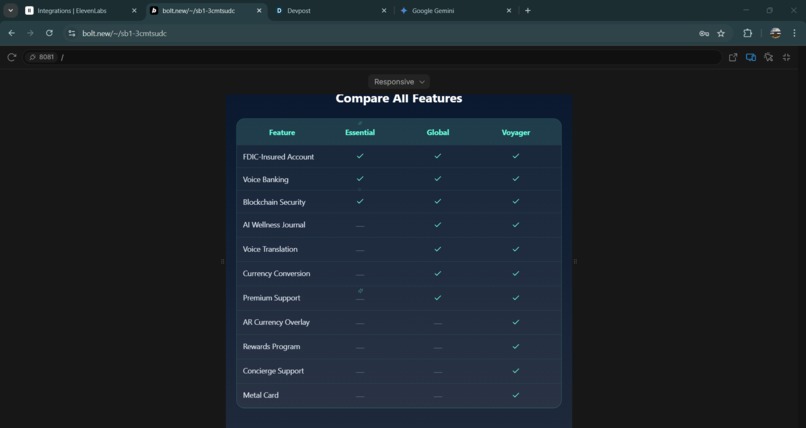
Task: Click Essential checkmark for Blockchain Security
Action: [360, 201]
